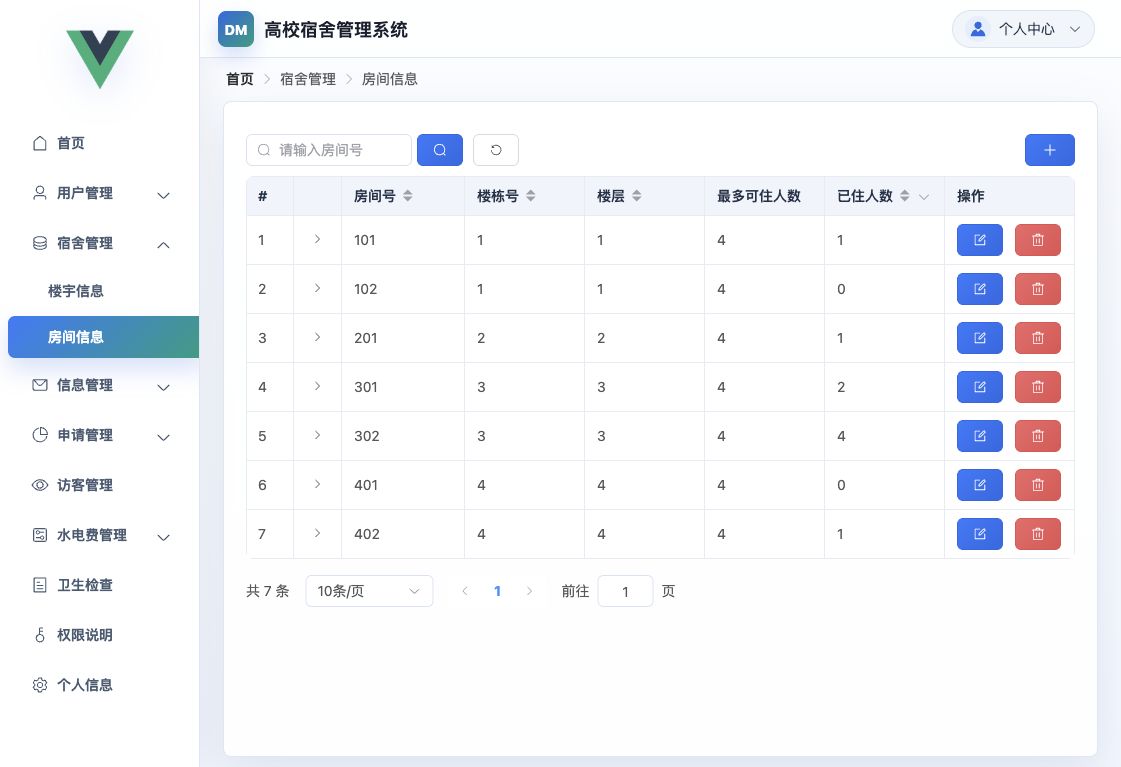Screen dimensions: 1121x767
Task: Edit room 301 row
Action: [979, 387]
